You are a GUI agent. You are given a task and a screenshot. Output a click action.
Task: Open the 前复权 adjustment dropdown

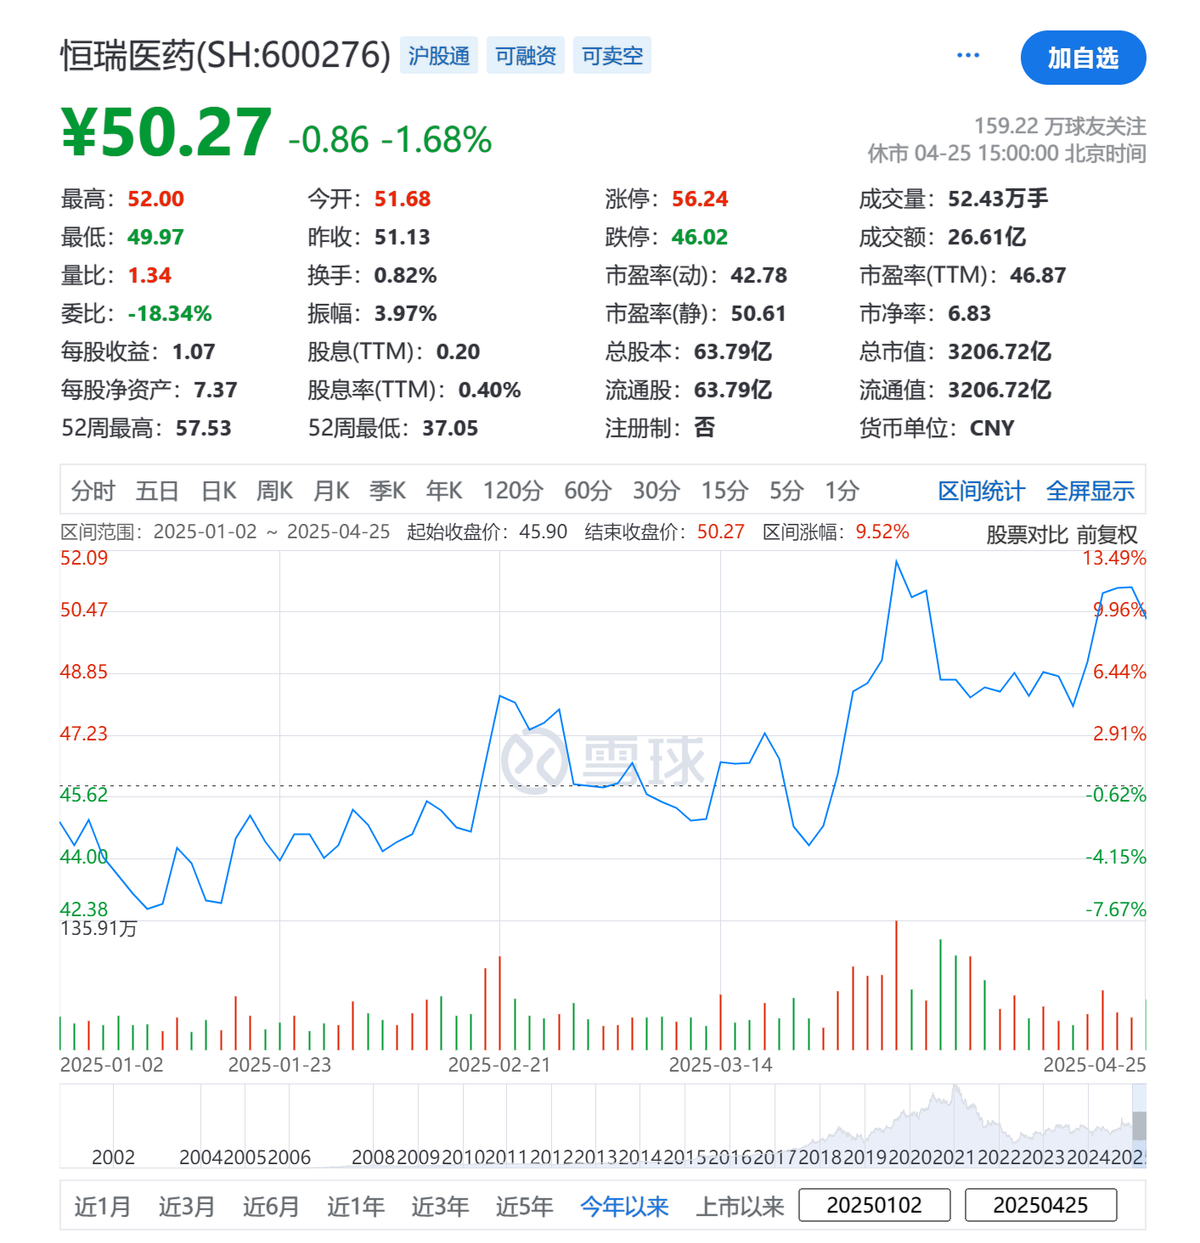pyautogui.click(x=1107, y=535)
